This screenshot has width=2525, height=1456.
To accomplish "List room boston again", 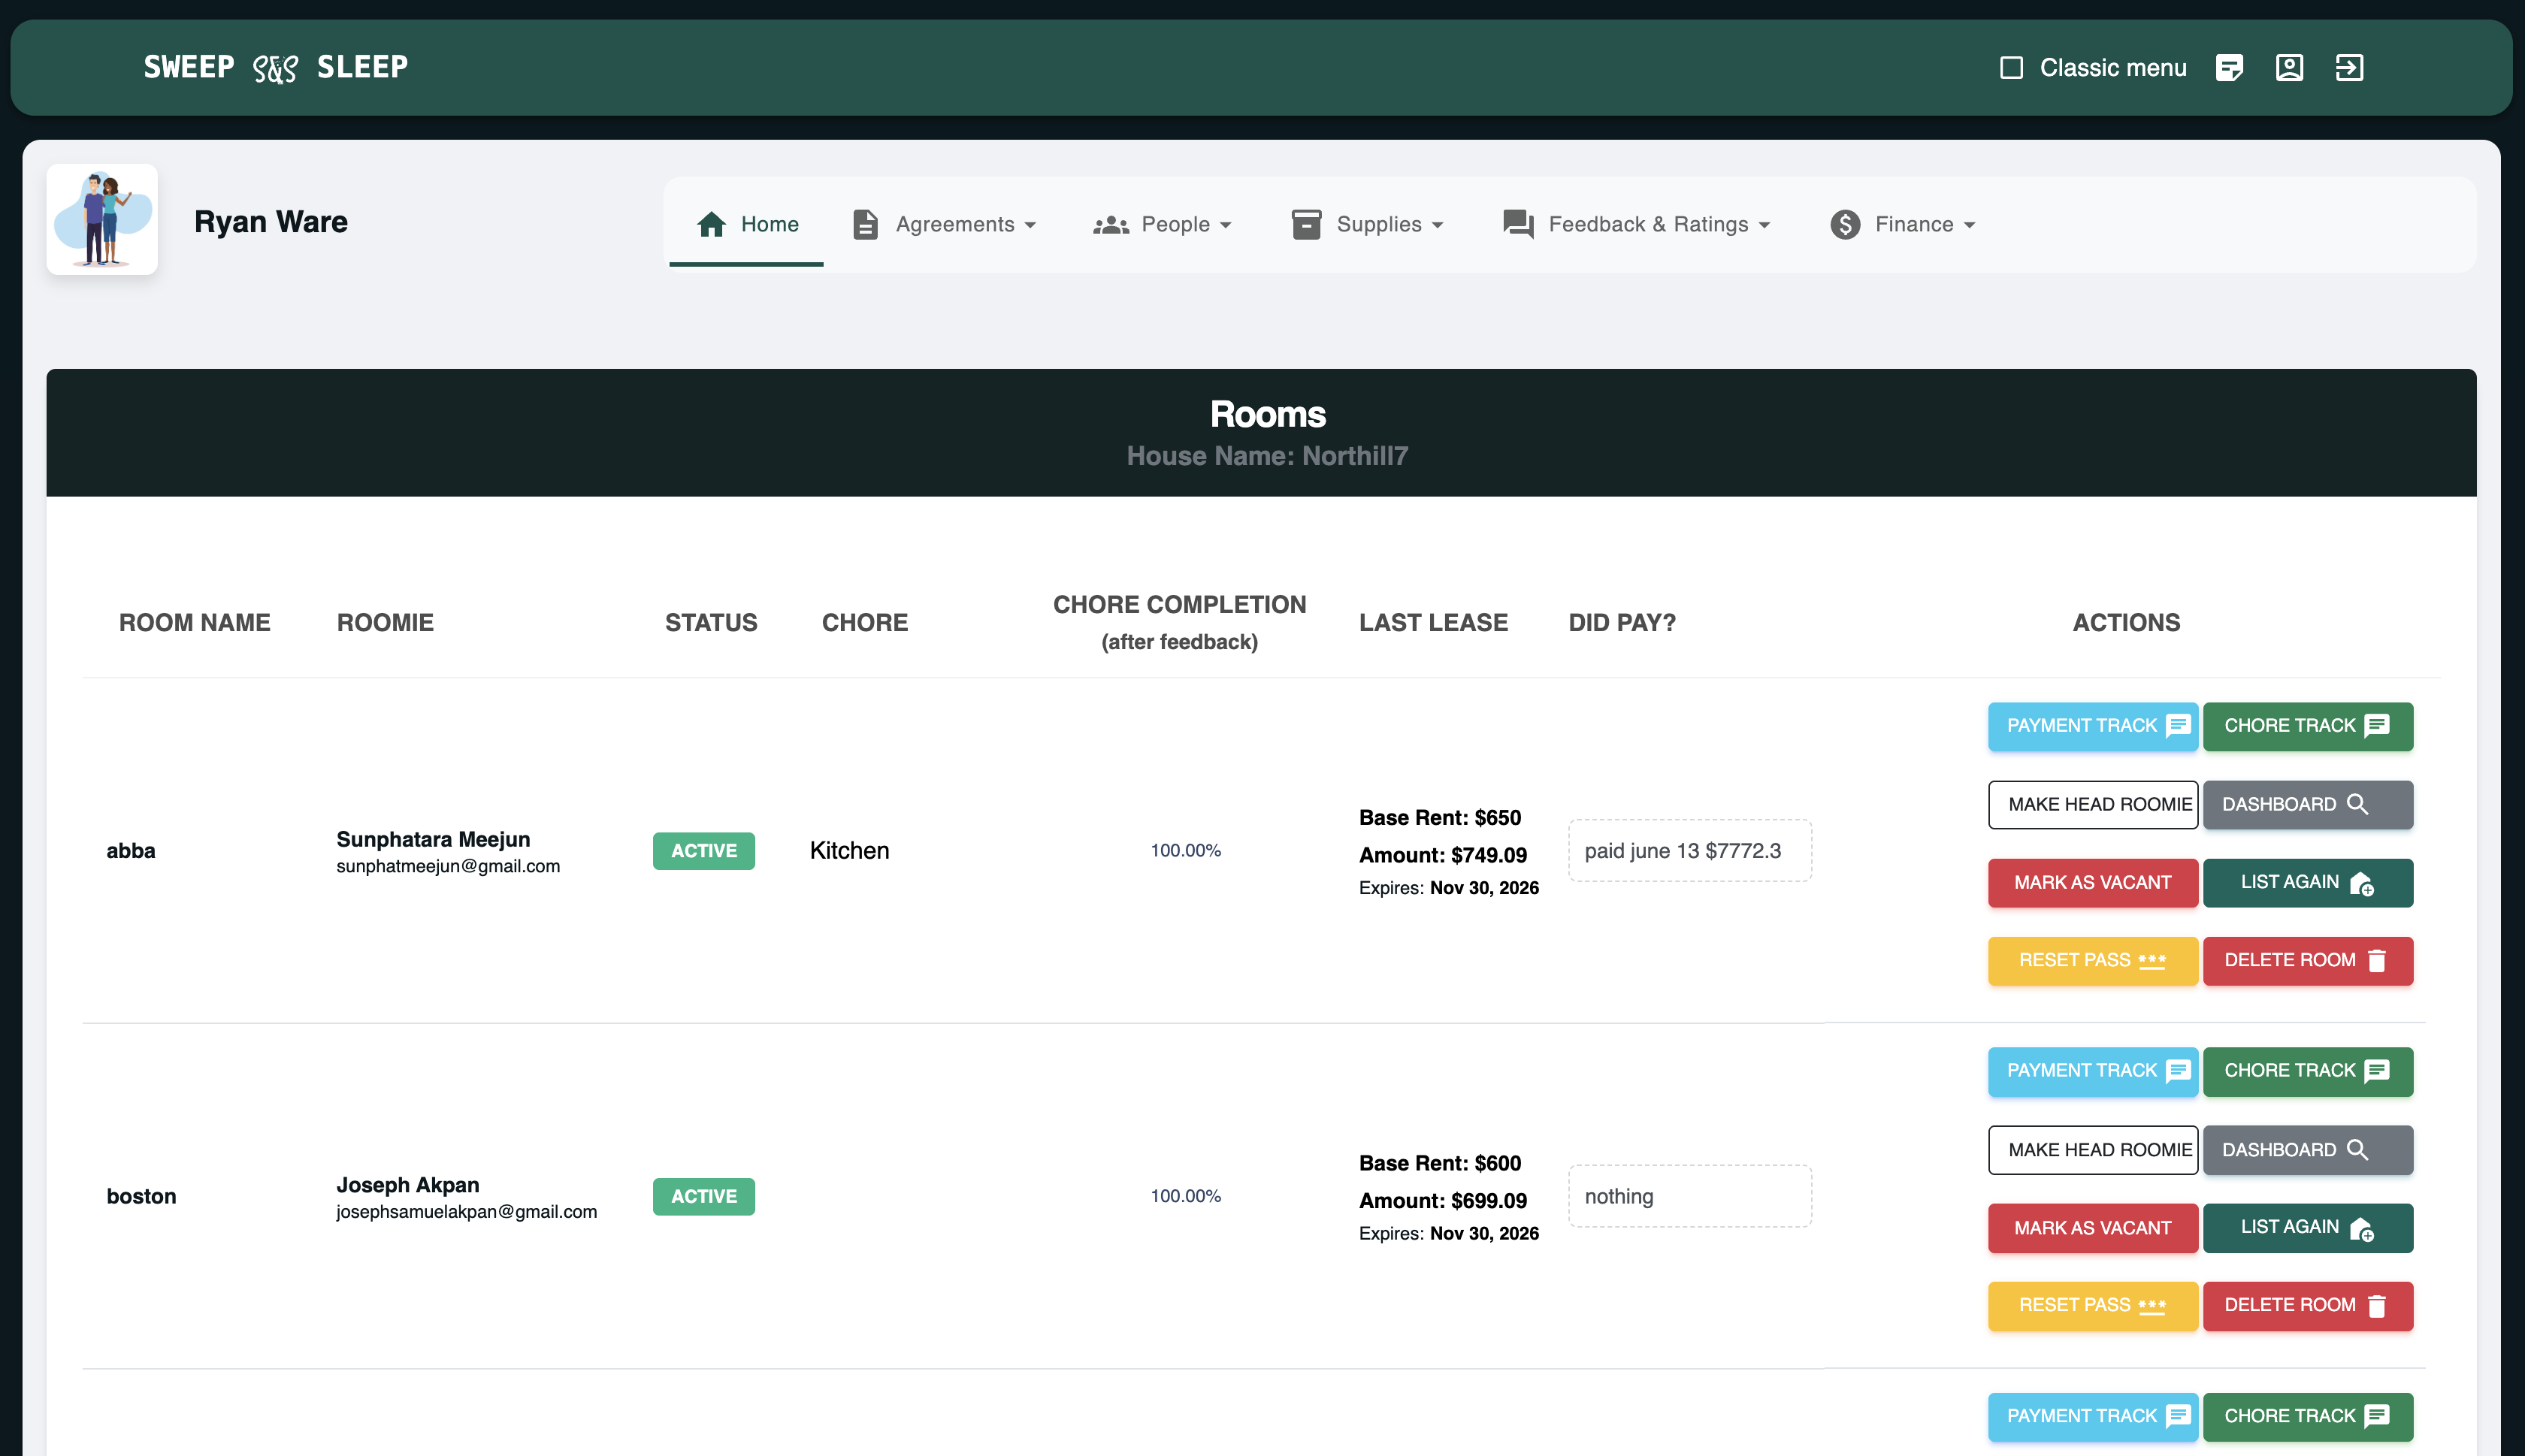I will pos(2307,1228).
